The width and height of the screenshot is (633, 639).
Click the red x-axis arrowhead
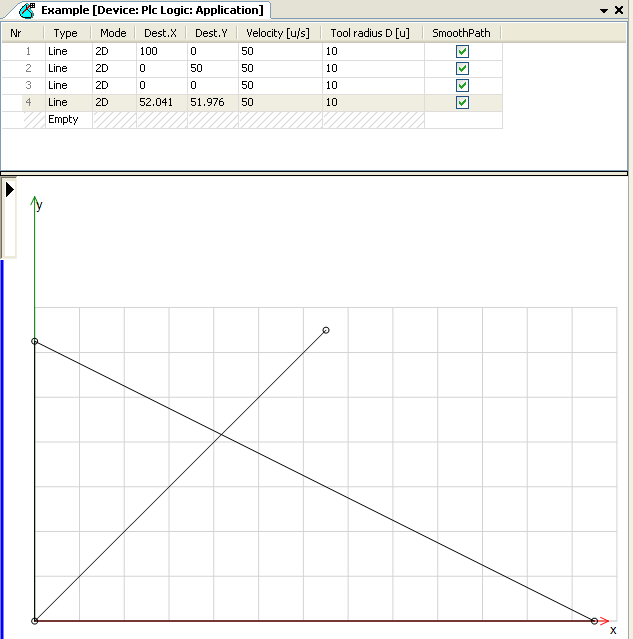point(604,621)
